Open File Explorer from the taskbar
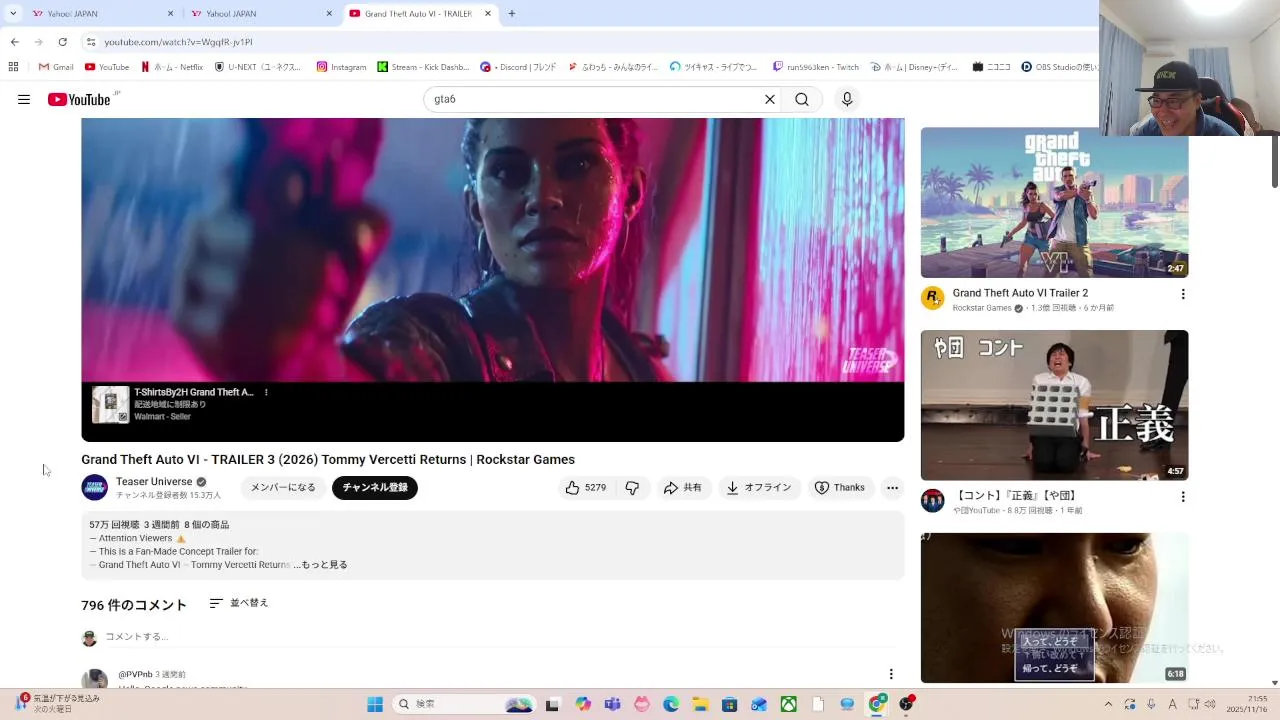This screenshot has width=1280, height=720. 700,704
